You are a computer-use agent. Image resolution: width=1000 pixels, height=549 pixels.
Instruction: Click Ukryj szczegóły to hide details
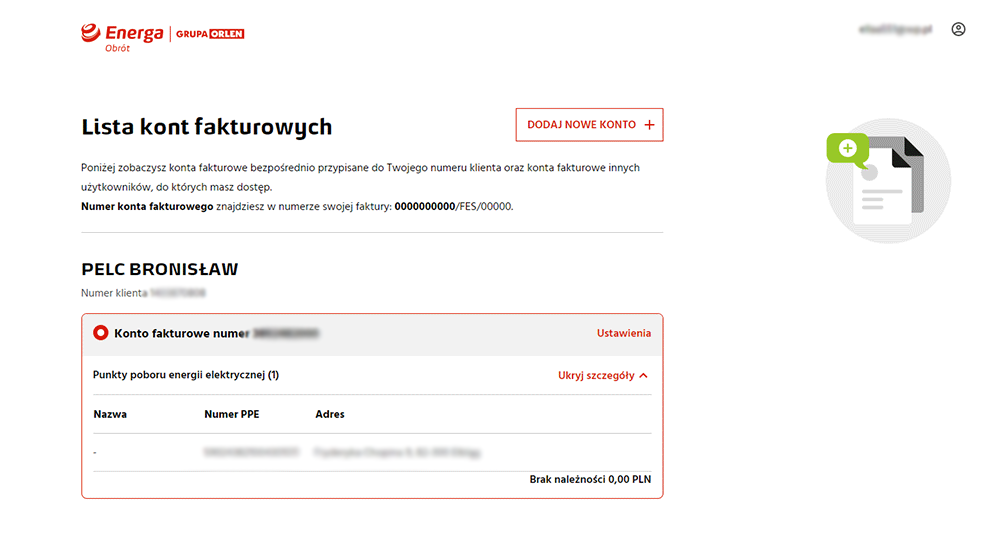pos(596,376)
